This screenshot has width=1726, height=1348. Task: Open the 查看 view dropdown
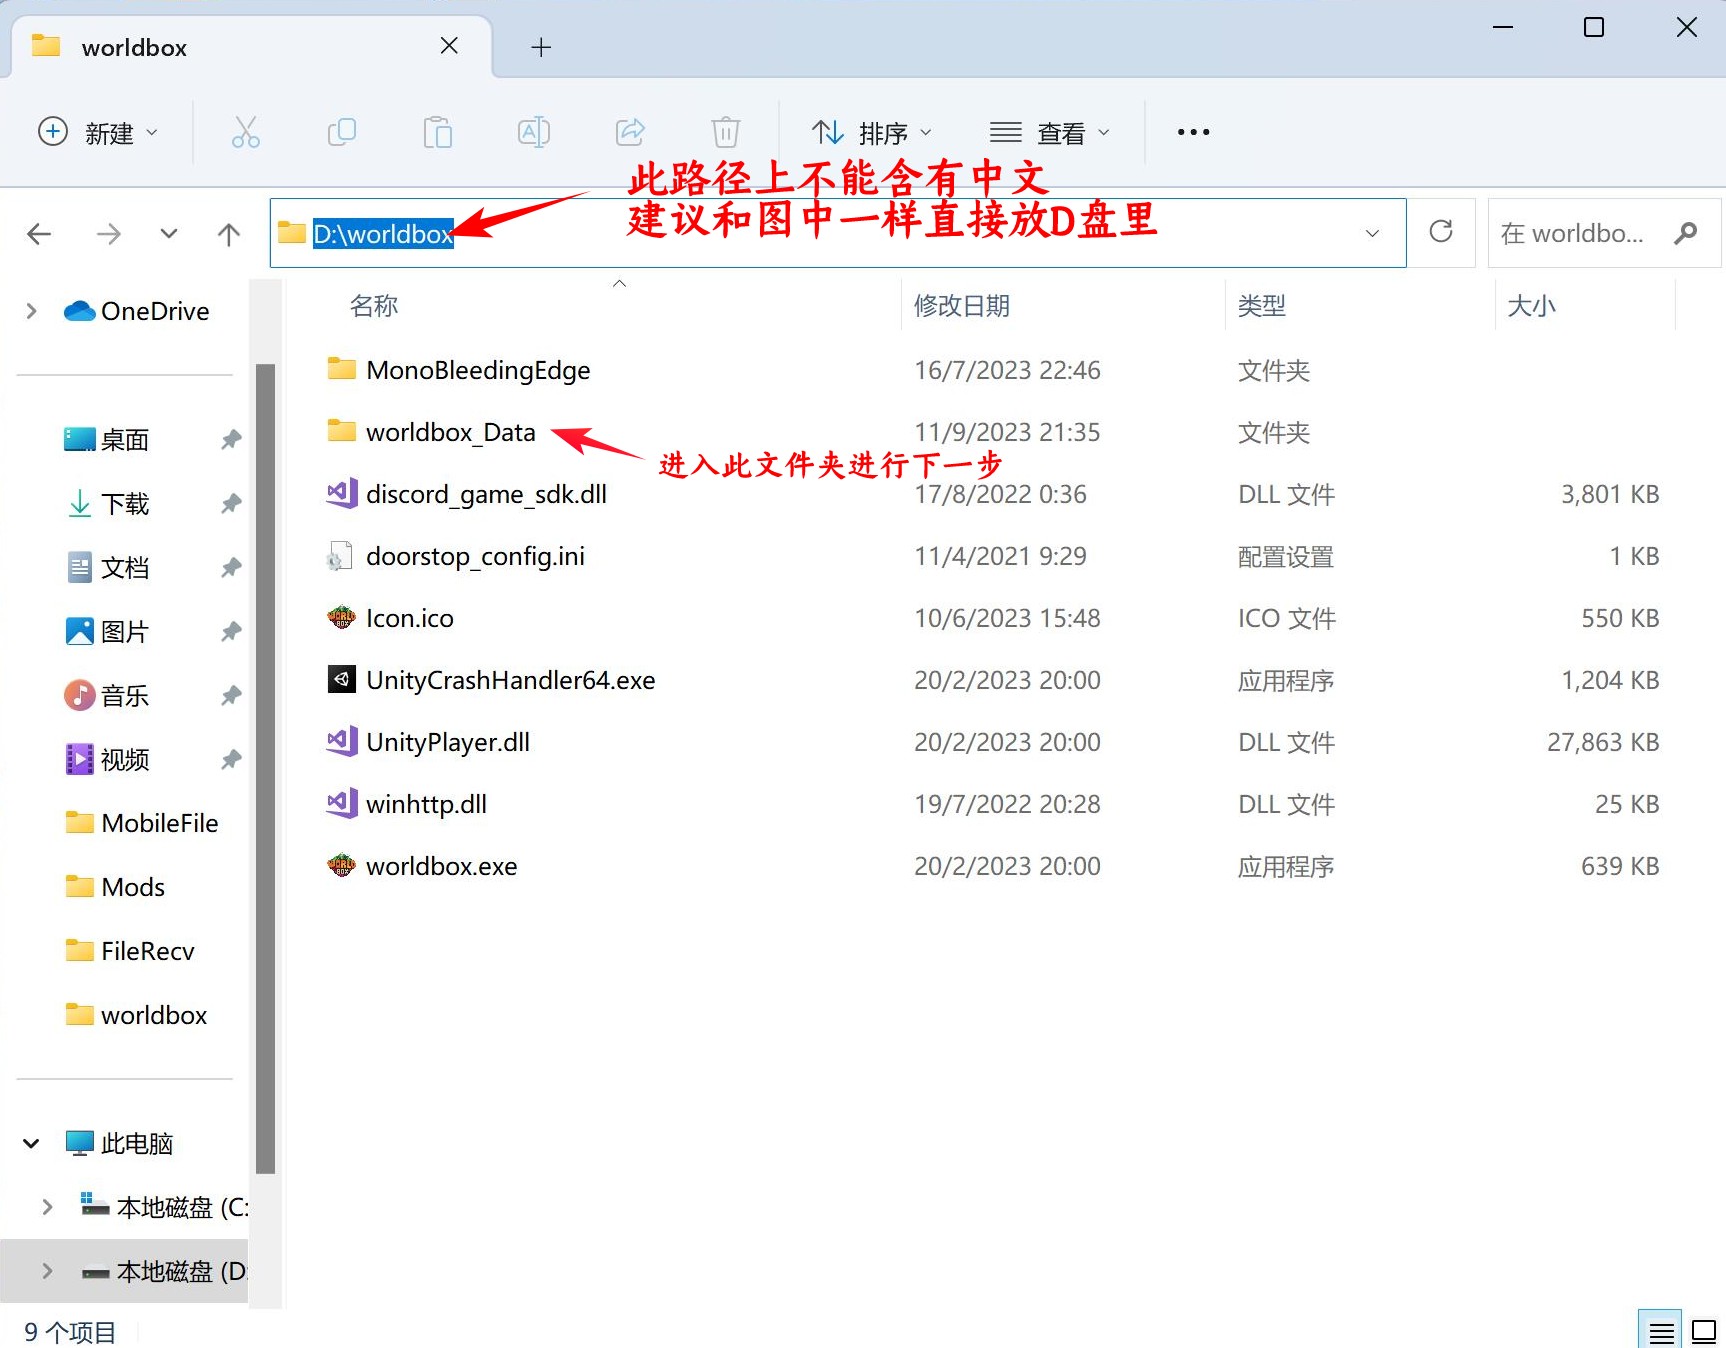tap(1050, 132)
